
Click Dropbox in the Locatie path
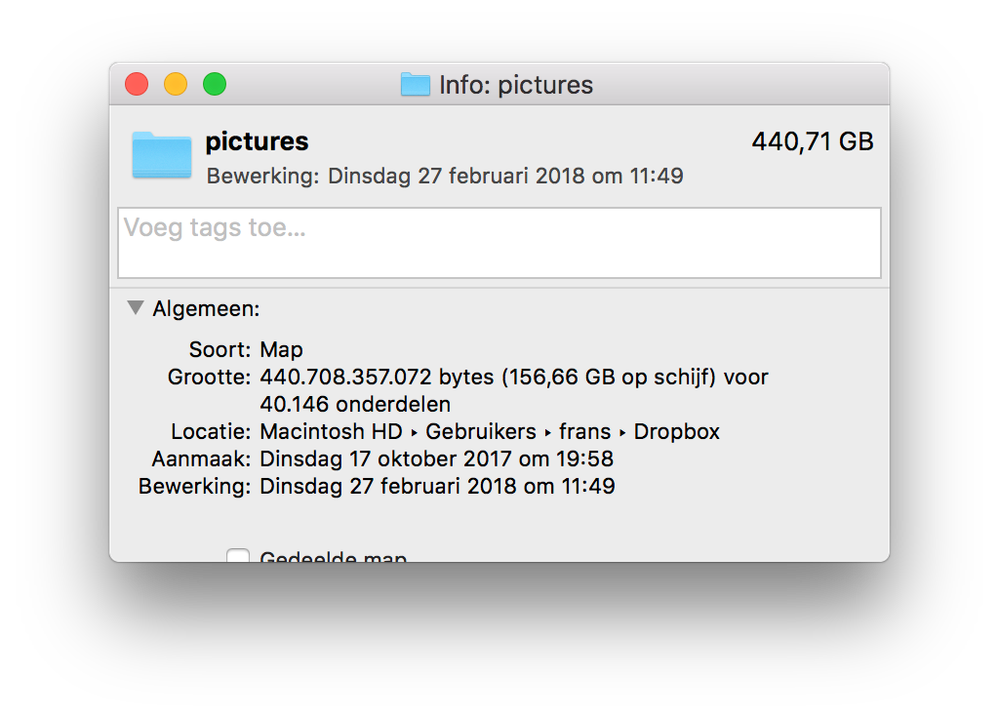pyautogui.click(x=677, y=432)
